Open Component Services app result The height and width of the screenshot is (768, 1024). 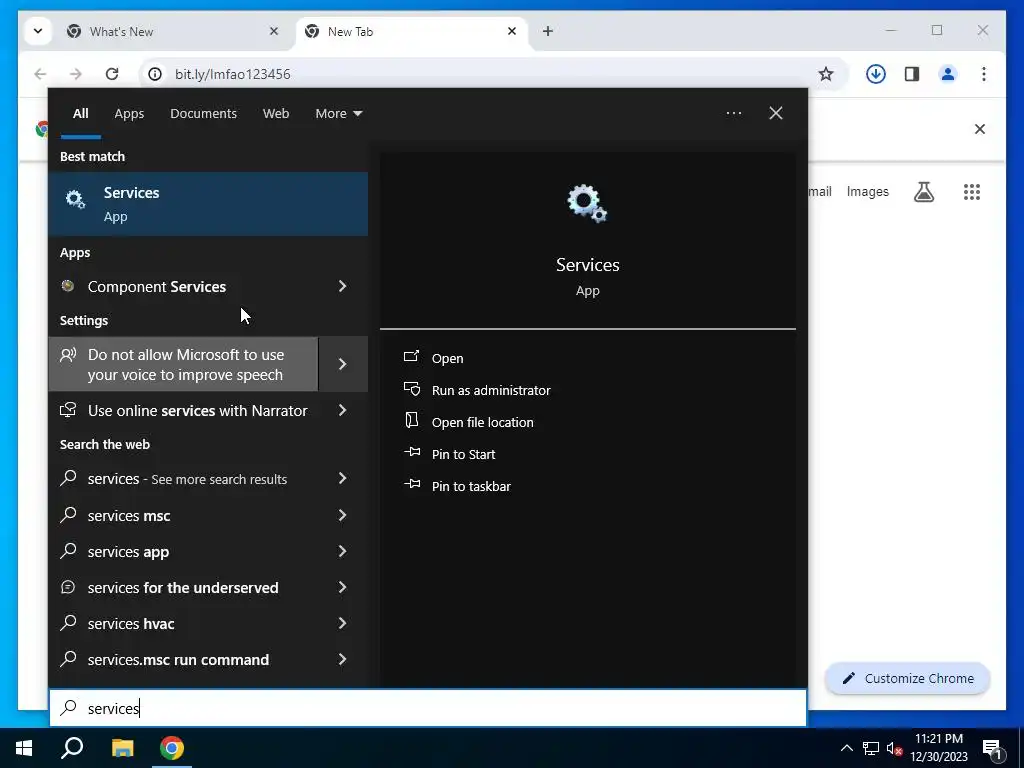(x=183, y=287)
